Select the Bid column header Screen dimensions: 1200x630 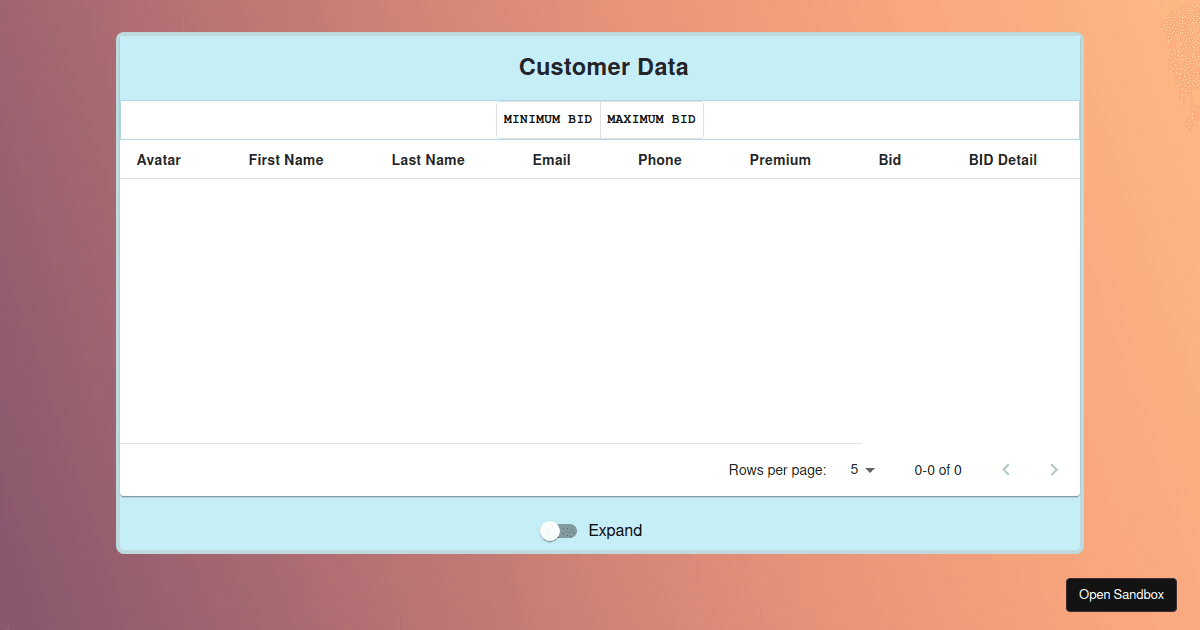click(x=889, y=159)
